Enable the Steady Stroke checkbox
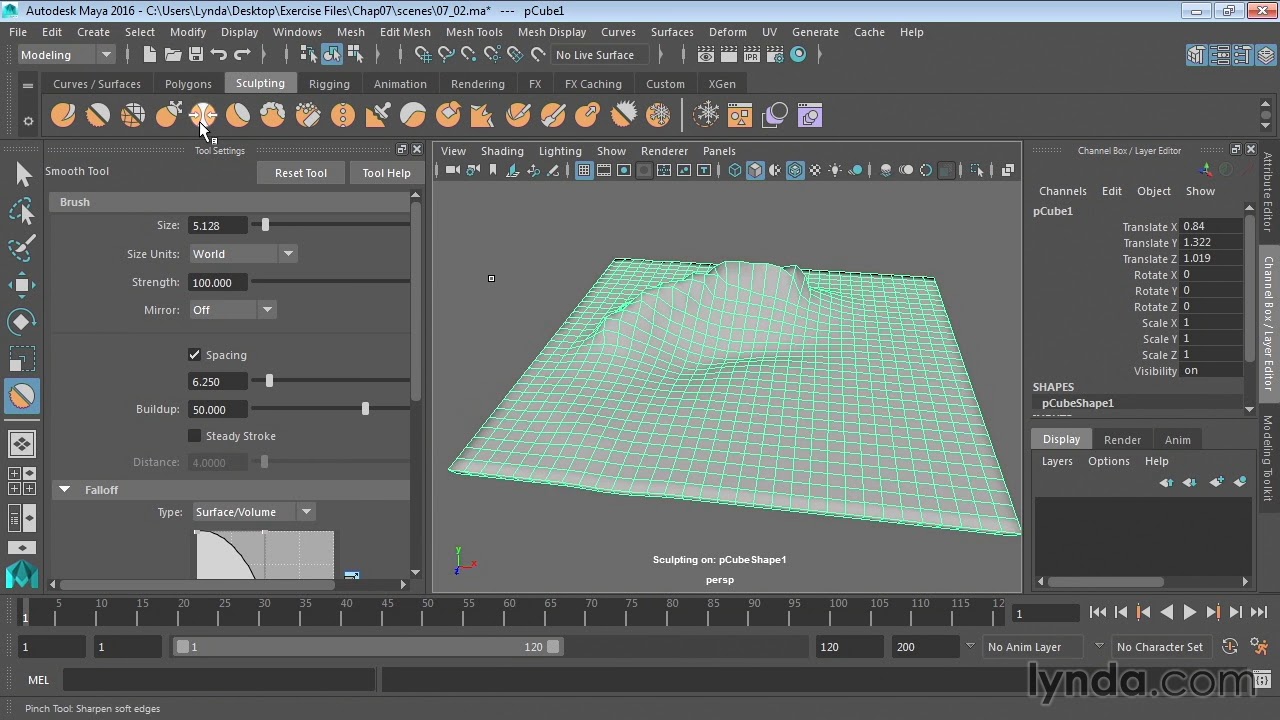The height and width of the screenshot is (720, 1280). (x=195, y=436)
